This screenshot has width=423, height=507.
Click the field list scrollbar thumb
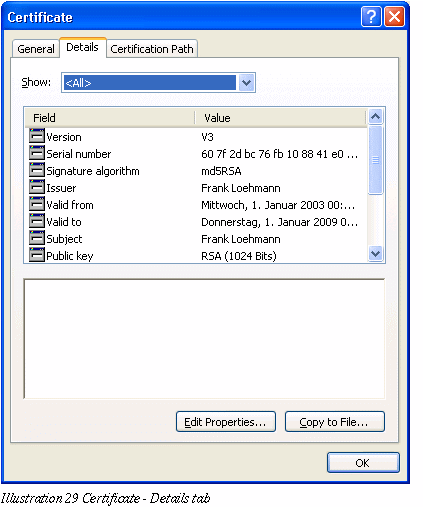[x=376, y=160]
